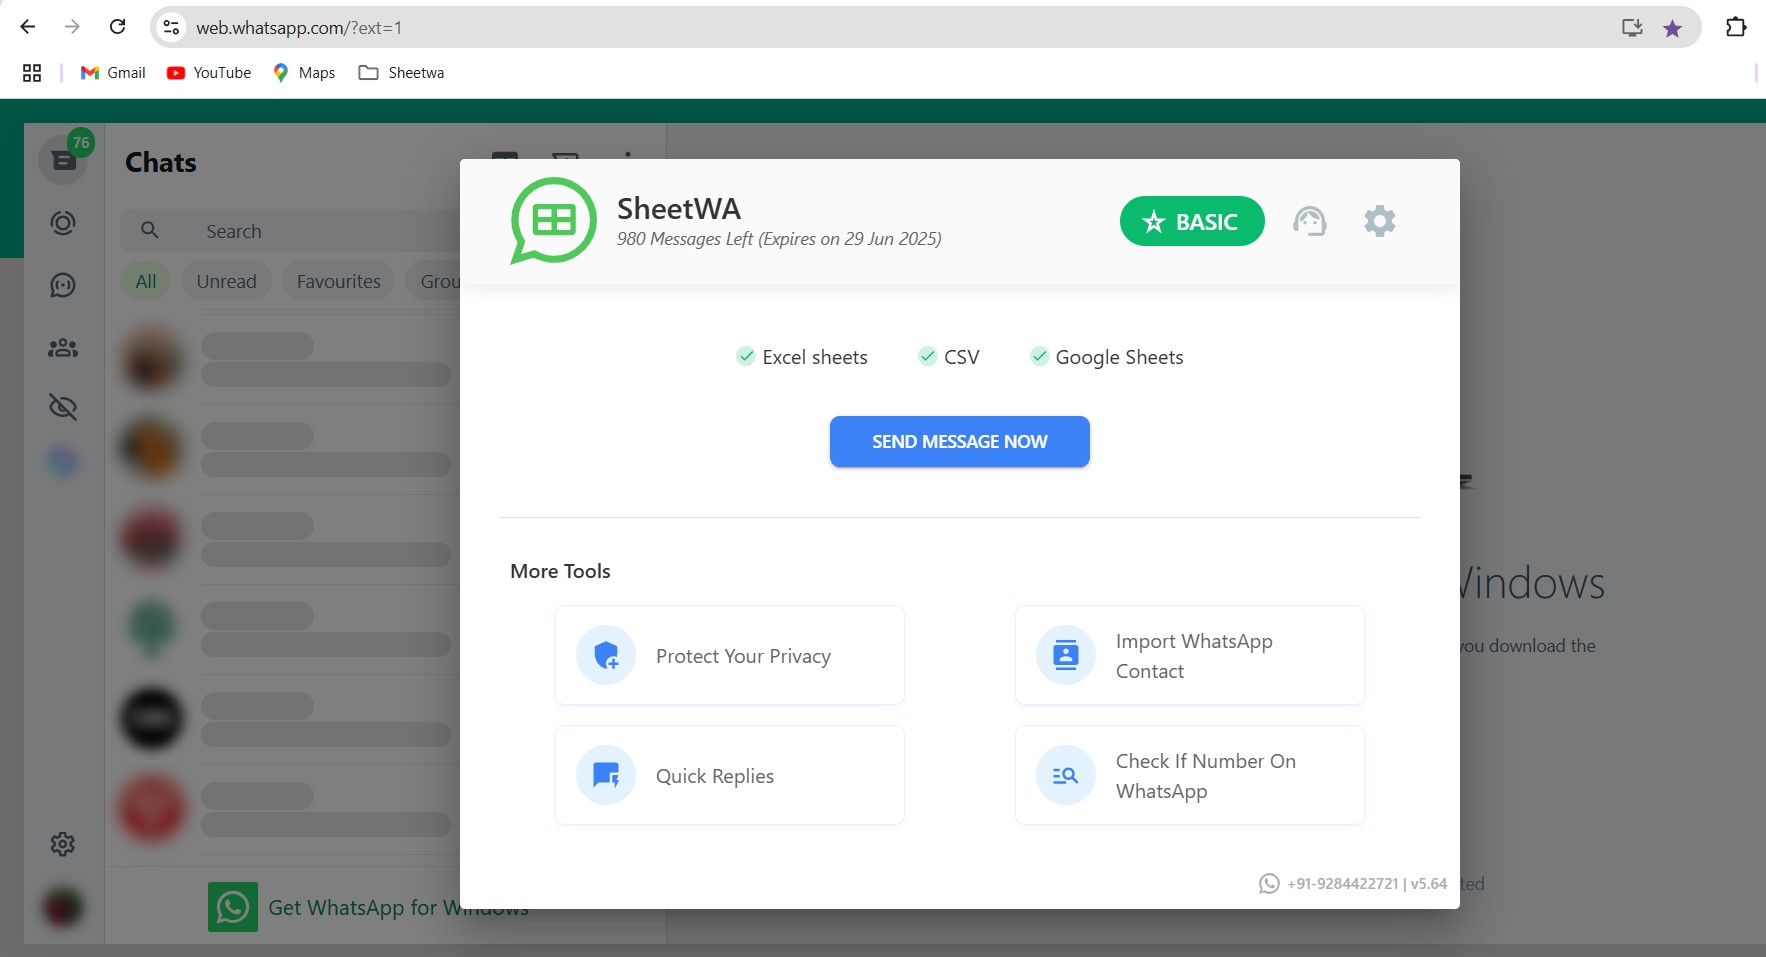Image resolution: width=1766 pixels, height=957 pixels.
Task: Select the All chat filter
Action: [146, 281]
